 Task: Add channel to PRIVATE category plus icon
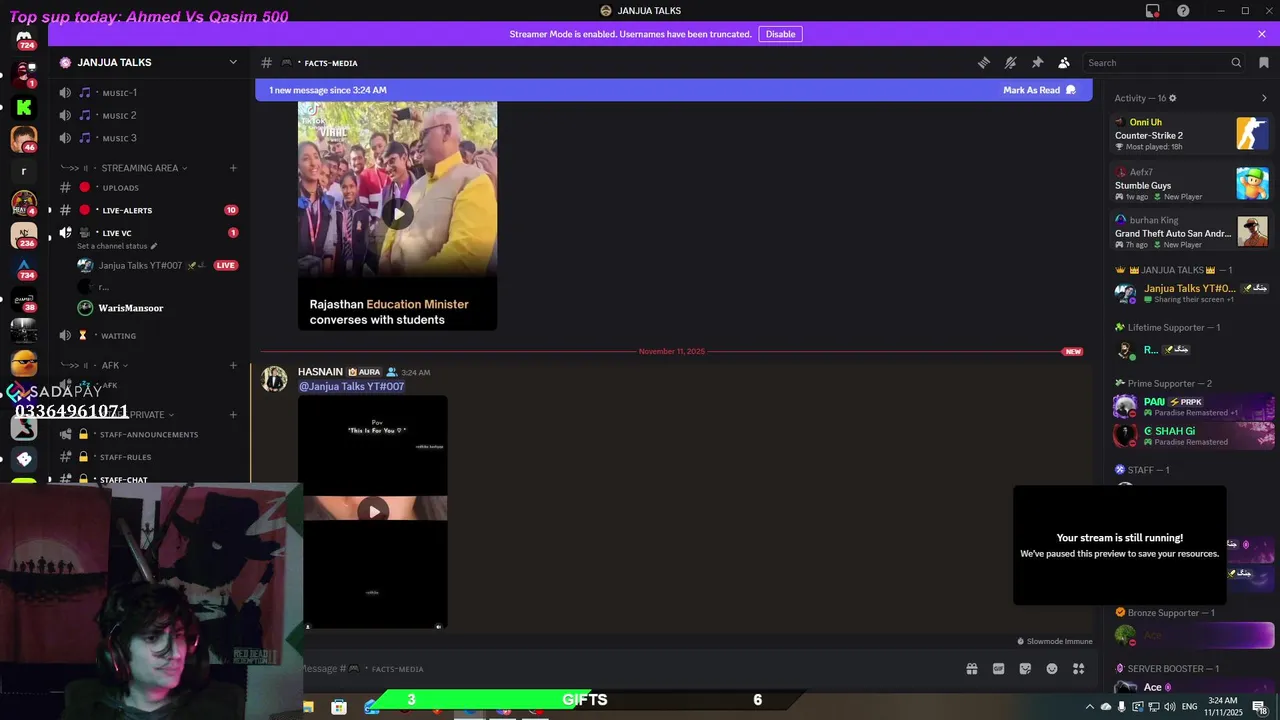coord(233,414)
